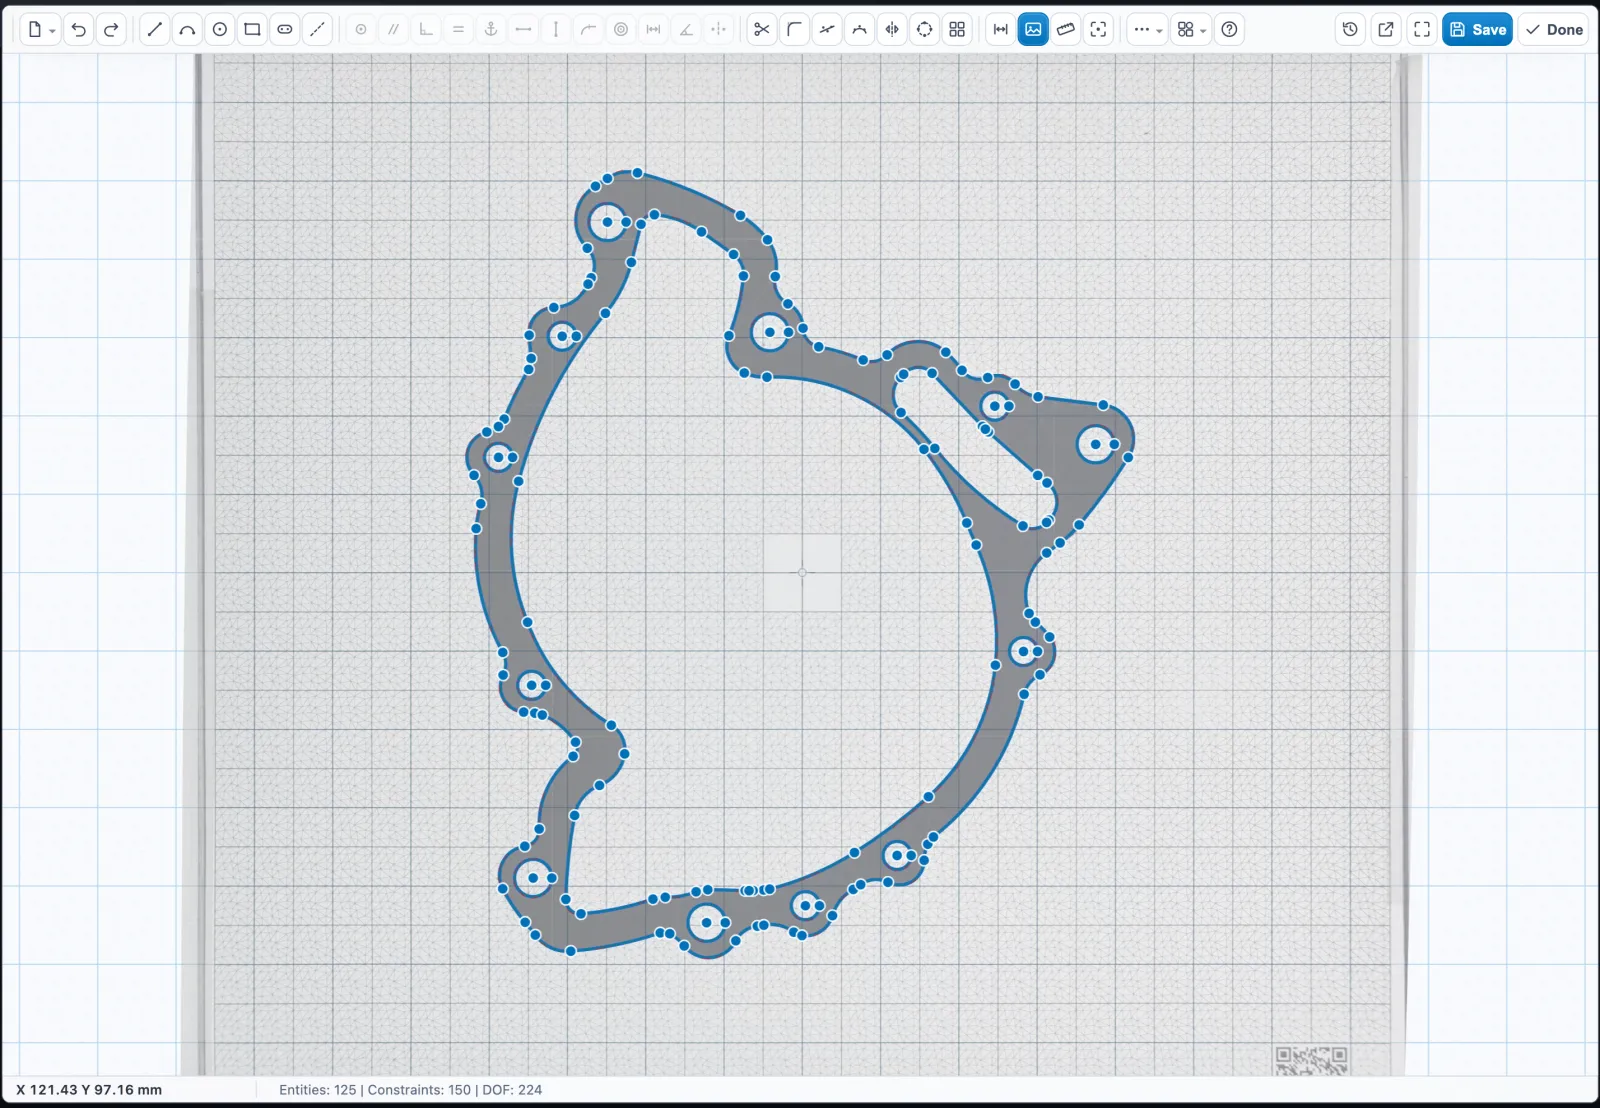
Task: Select the split curve tool
Action: [827, 30]
